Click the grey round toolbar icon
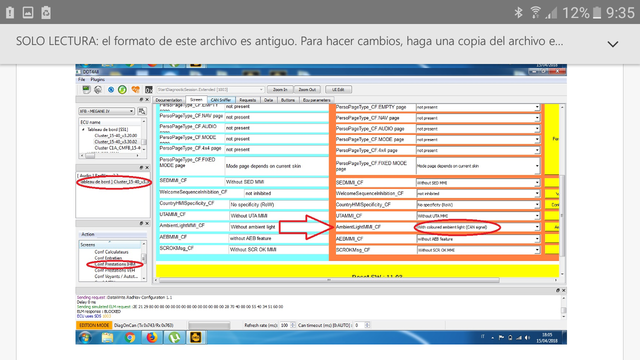This screenshot has width=640, height=360. tap(98, 89)
